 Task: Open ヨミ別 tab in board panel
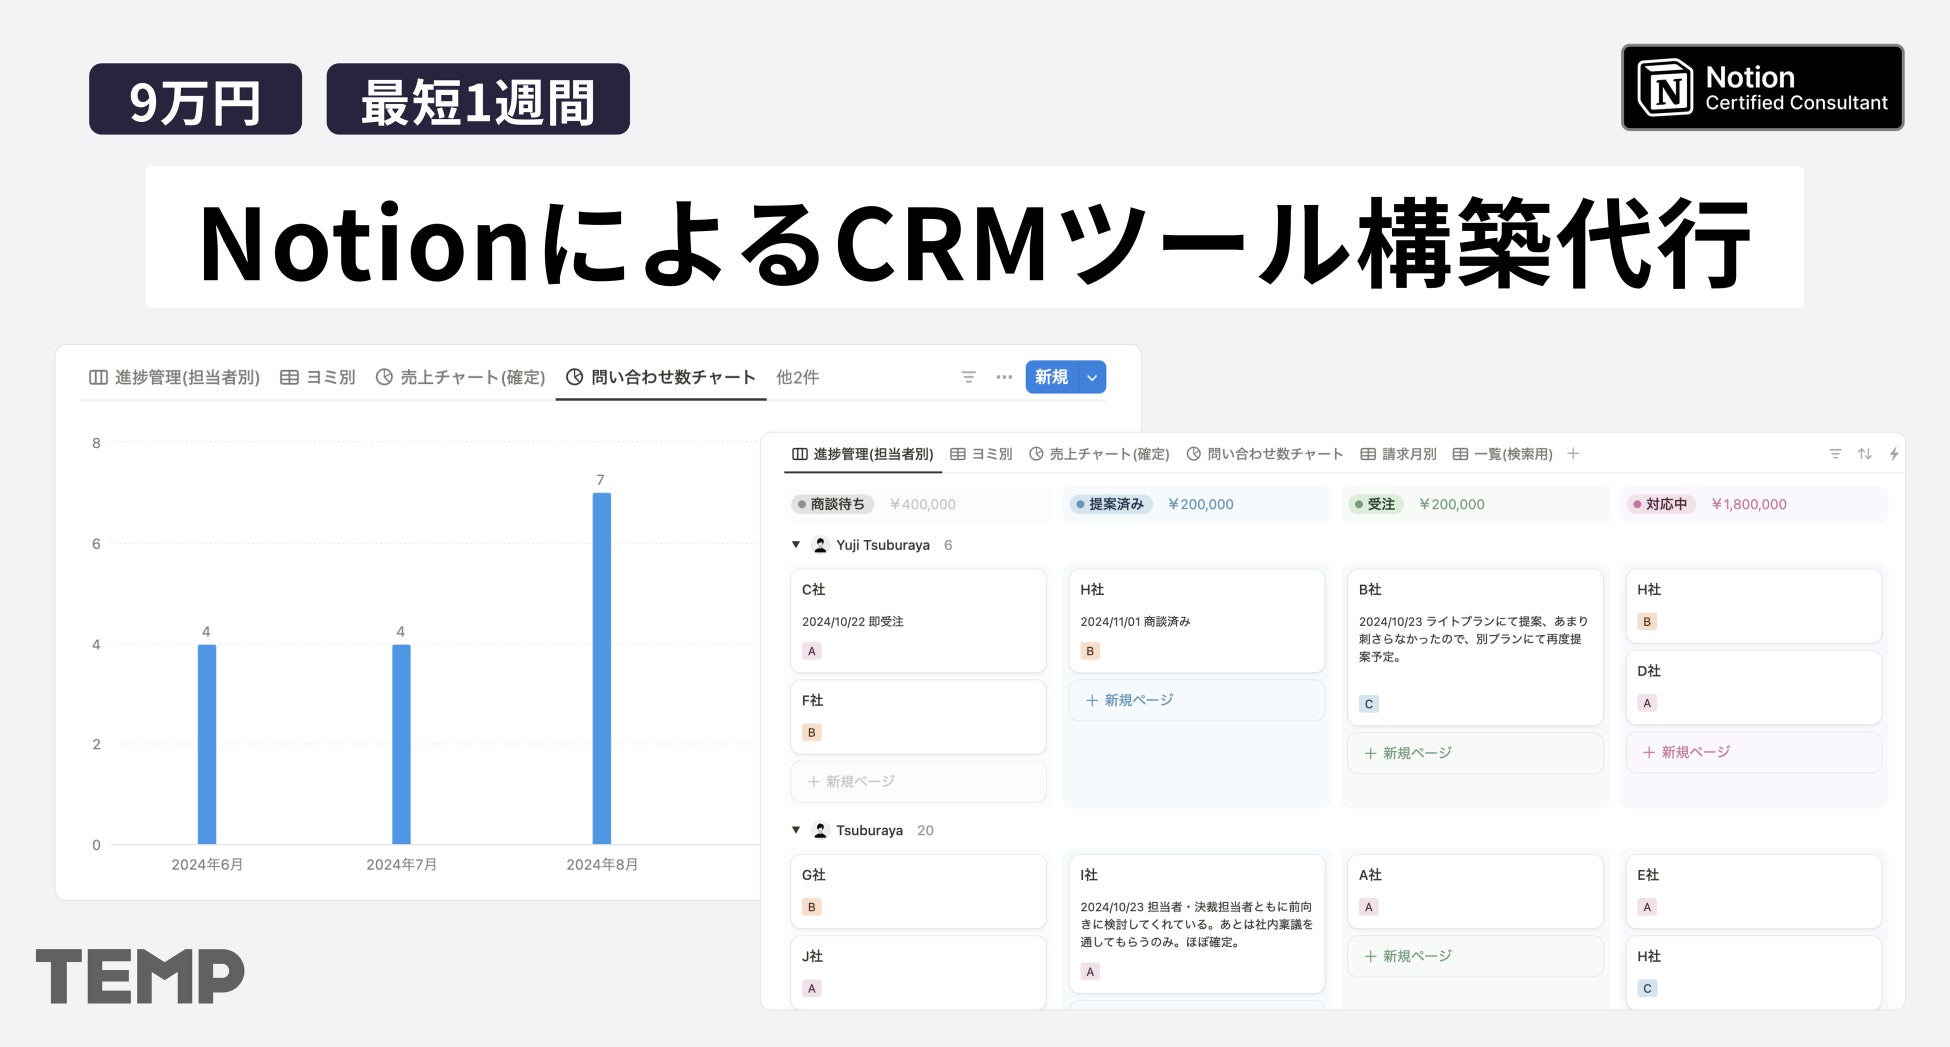981,454
